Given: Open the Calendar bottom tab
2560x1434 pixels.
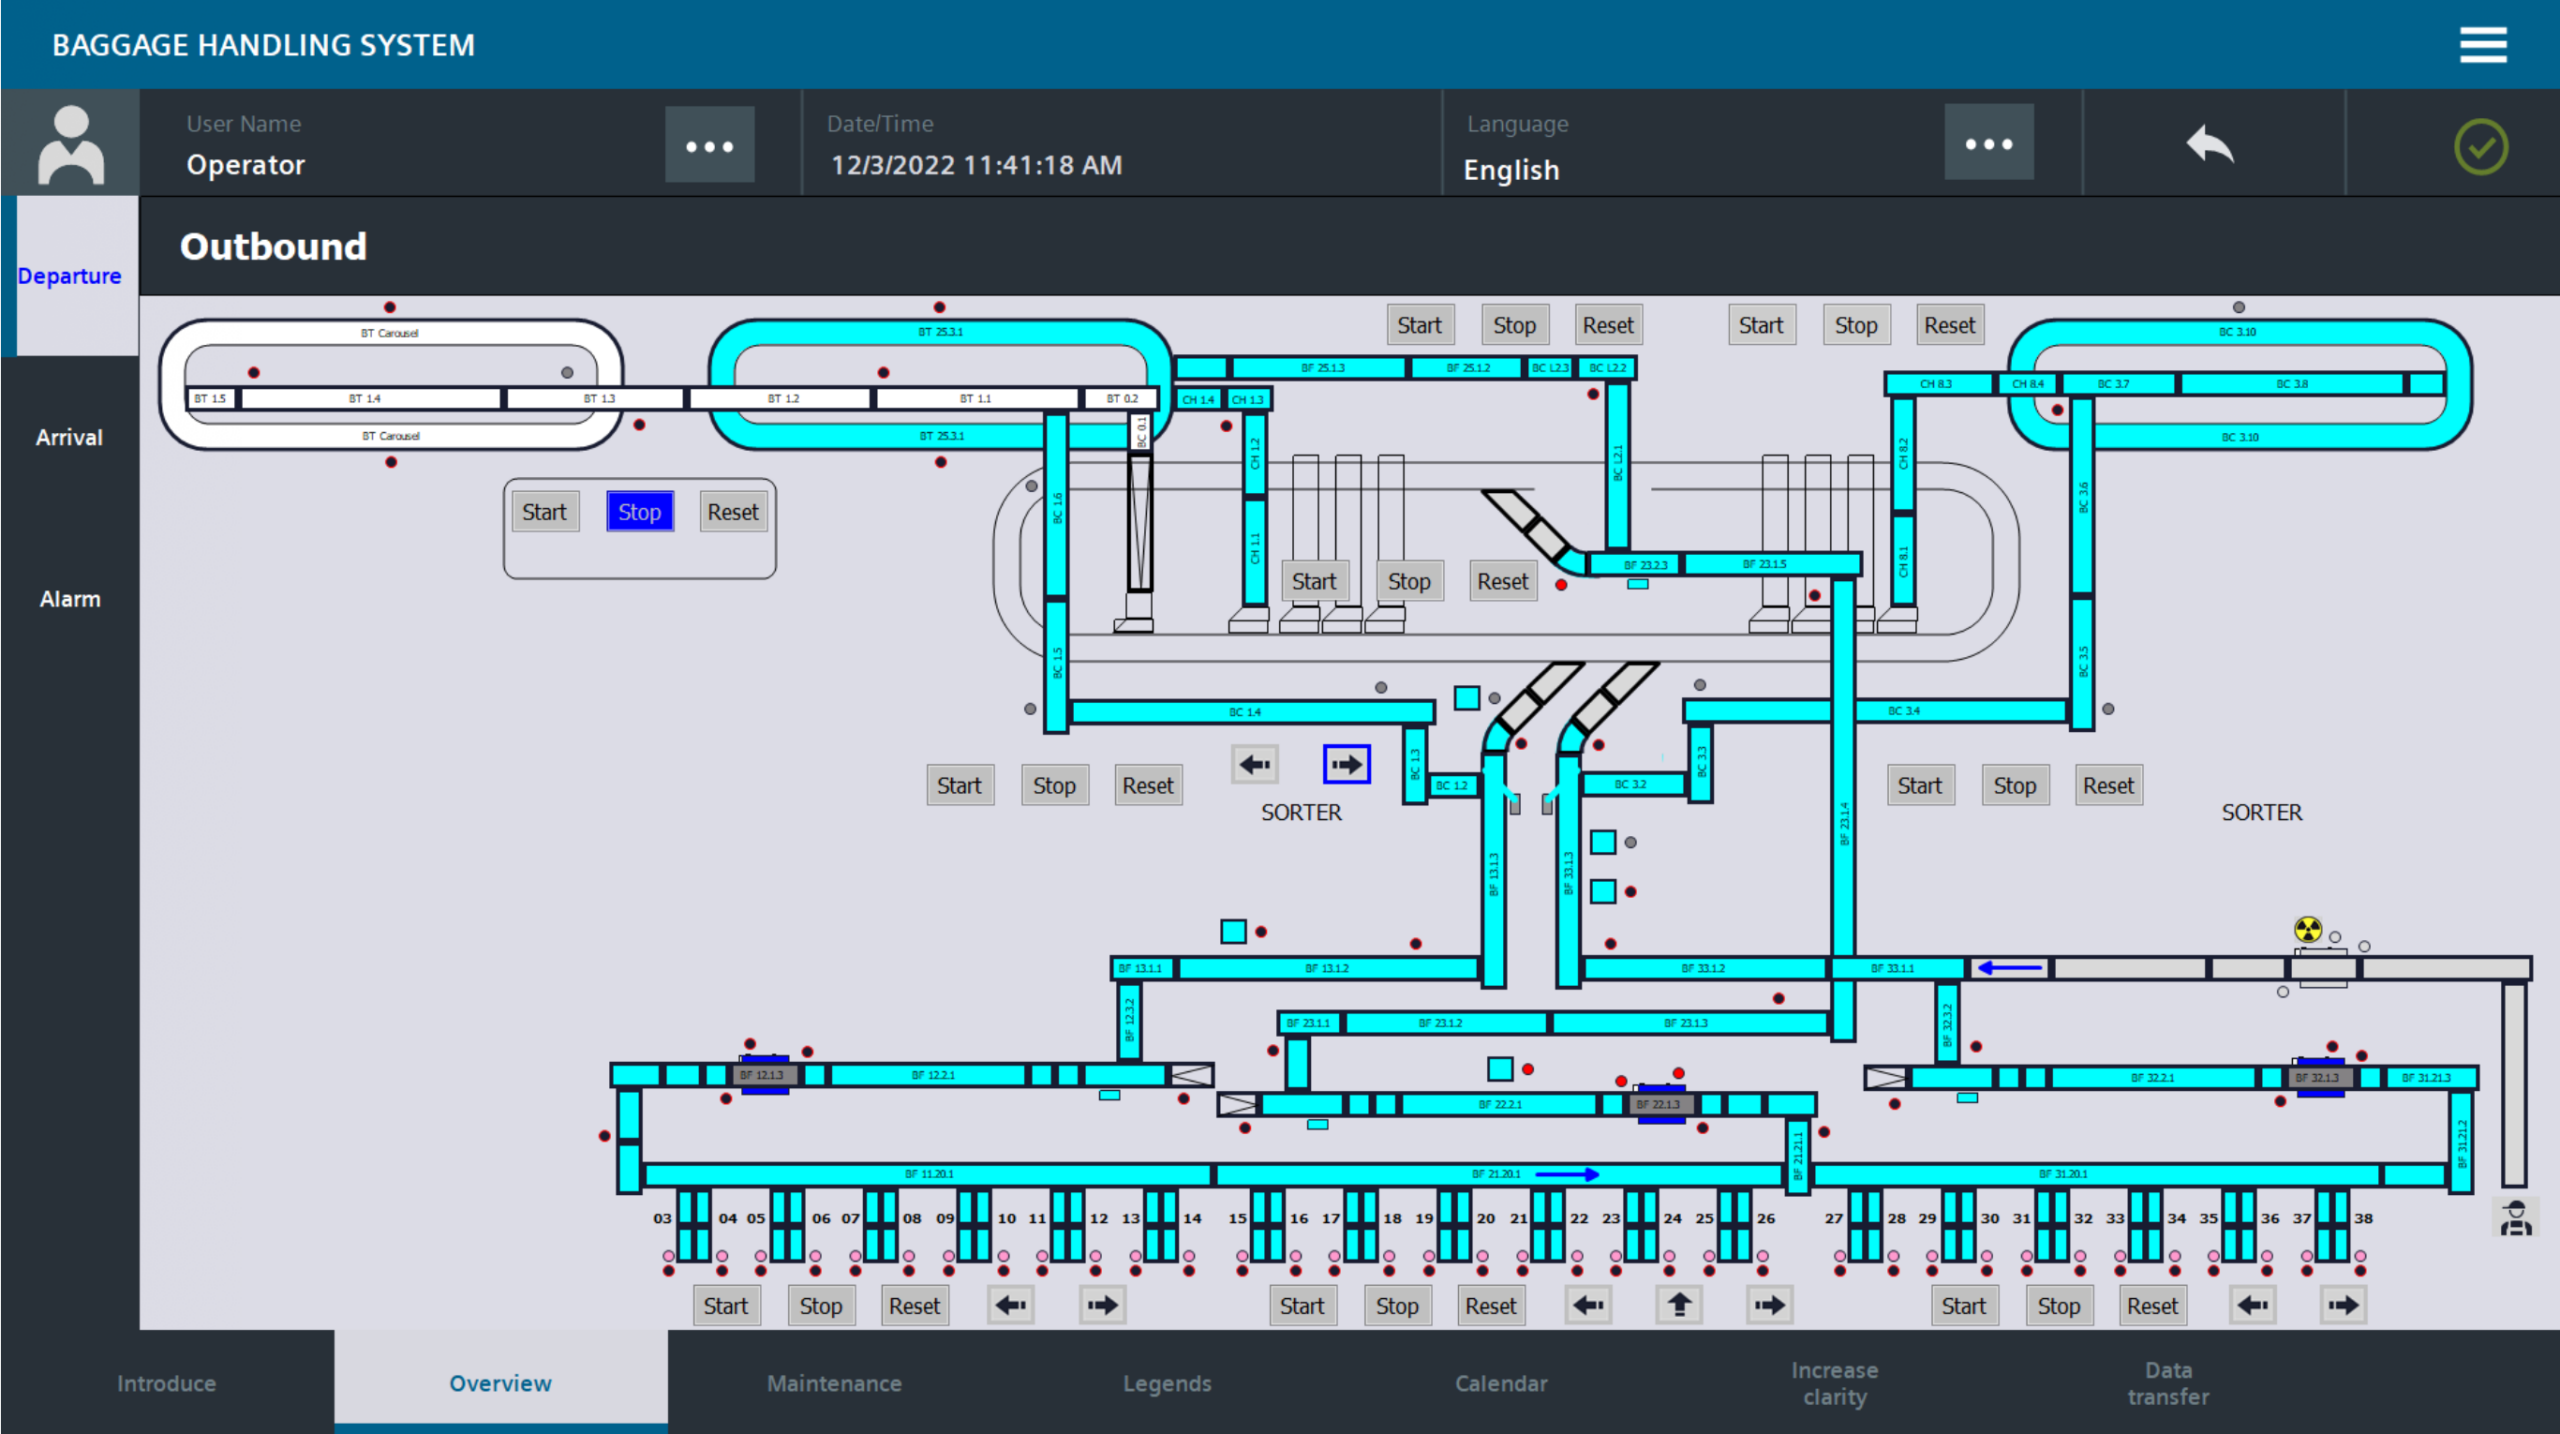Looking at the screenshot, I should 1501,1383.
